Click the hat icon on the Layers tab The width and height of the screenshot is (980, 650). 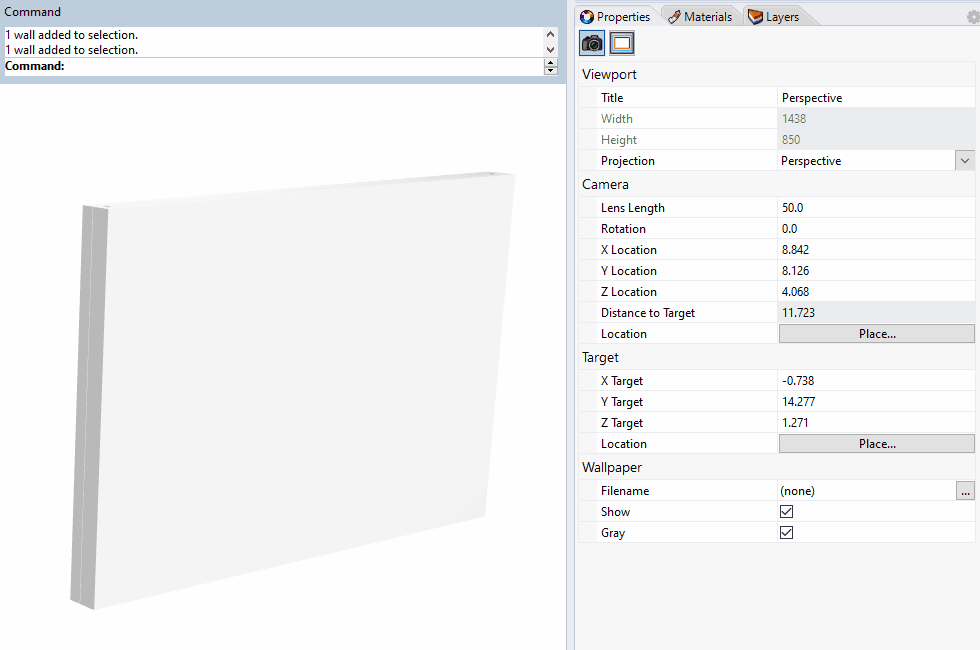click(x=755, y=16)
